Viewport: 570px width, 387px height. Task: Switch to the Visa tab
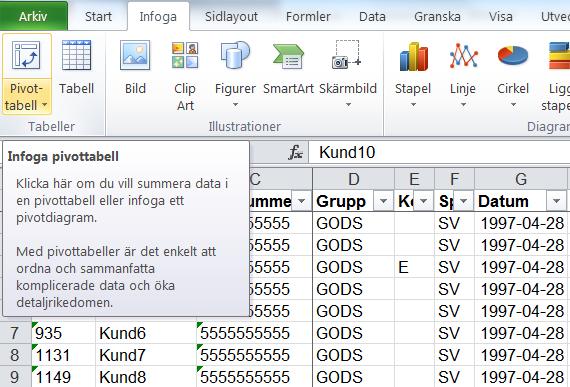click(501, 16)
